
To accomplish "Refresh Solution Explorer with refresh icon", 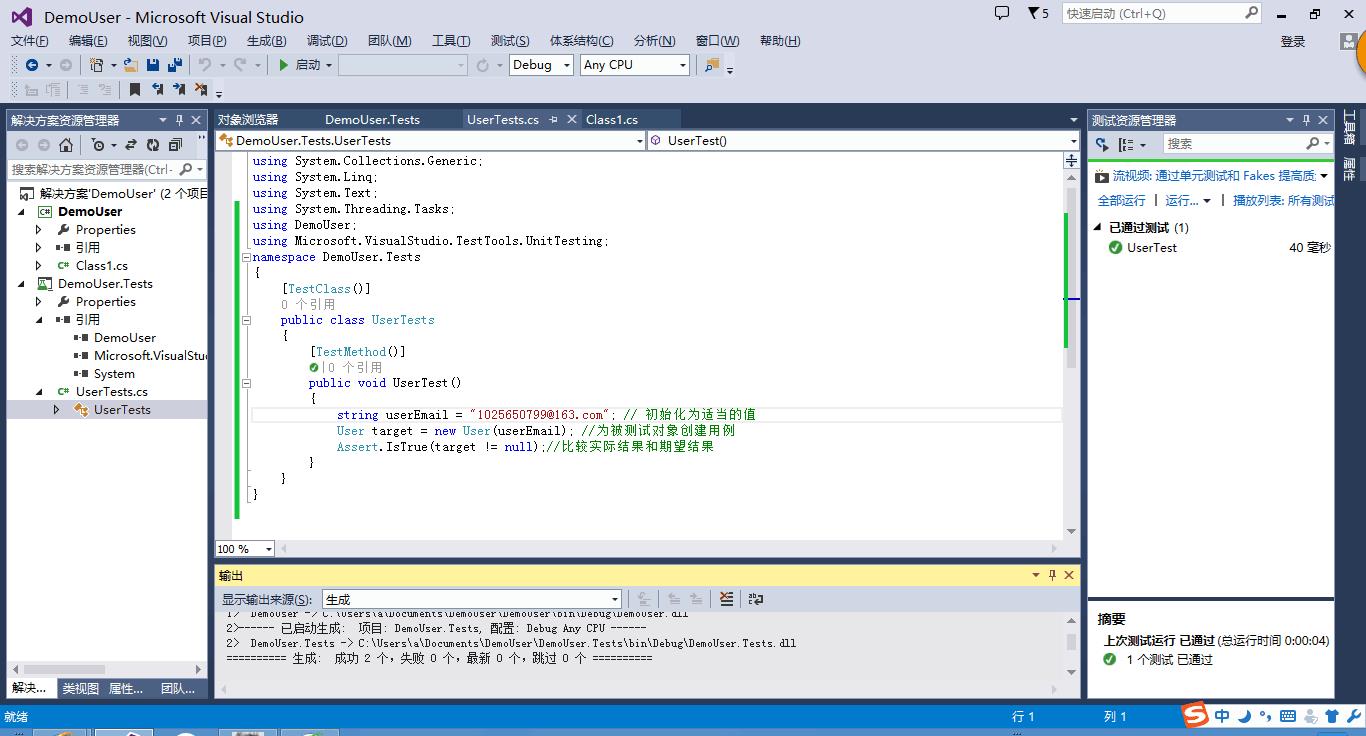I will tap(153, 145).
